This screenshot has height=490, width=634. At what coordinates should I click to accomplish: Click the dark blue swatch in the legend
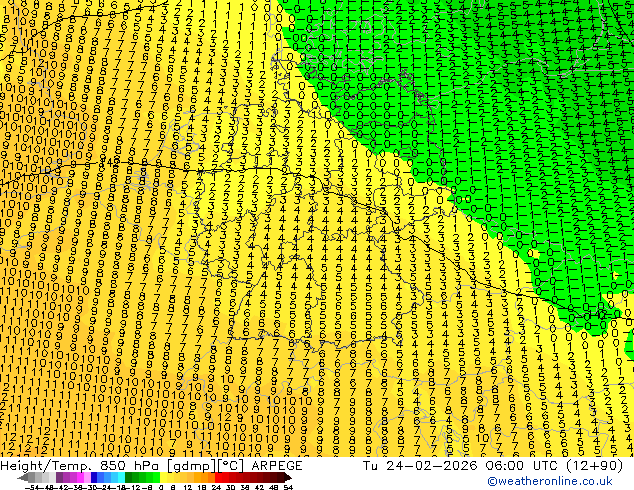[x=94, y=478]
